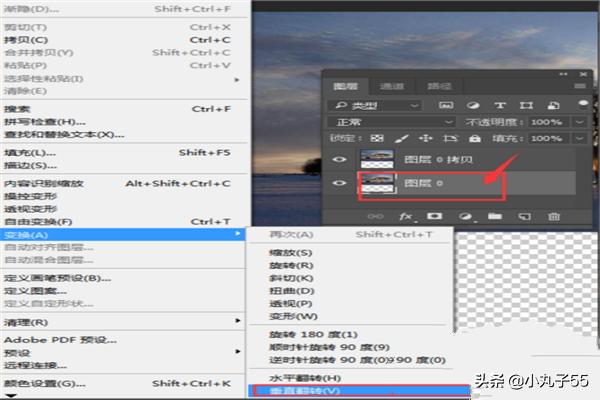Choose 内容识别缩放 menu item
Viewport: 600px width, 400px height.
[122, 183]
